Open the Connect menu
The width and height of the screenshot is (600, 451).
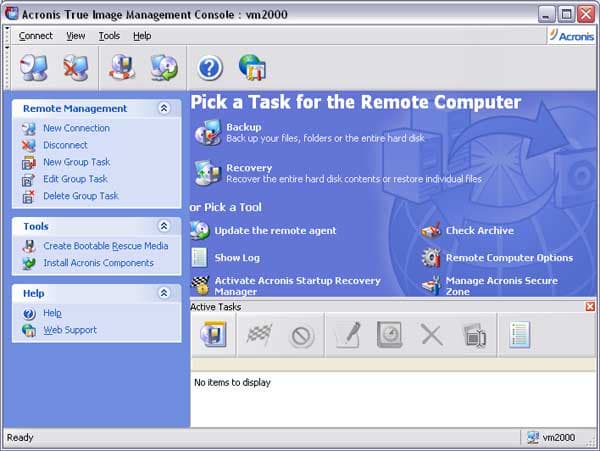coord(36,36)
